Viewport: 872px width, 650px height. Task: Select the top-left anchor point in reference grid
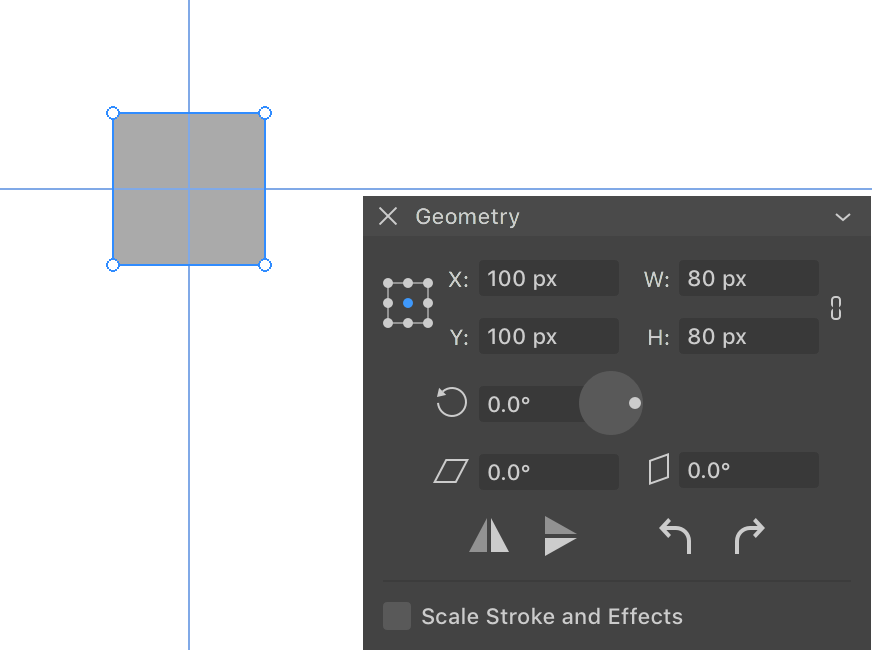(x=388, y=284)
